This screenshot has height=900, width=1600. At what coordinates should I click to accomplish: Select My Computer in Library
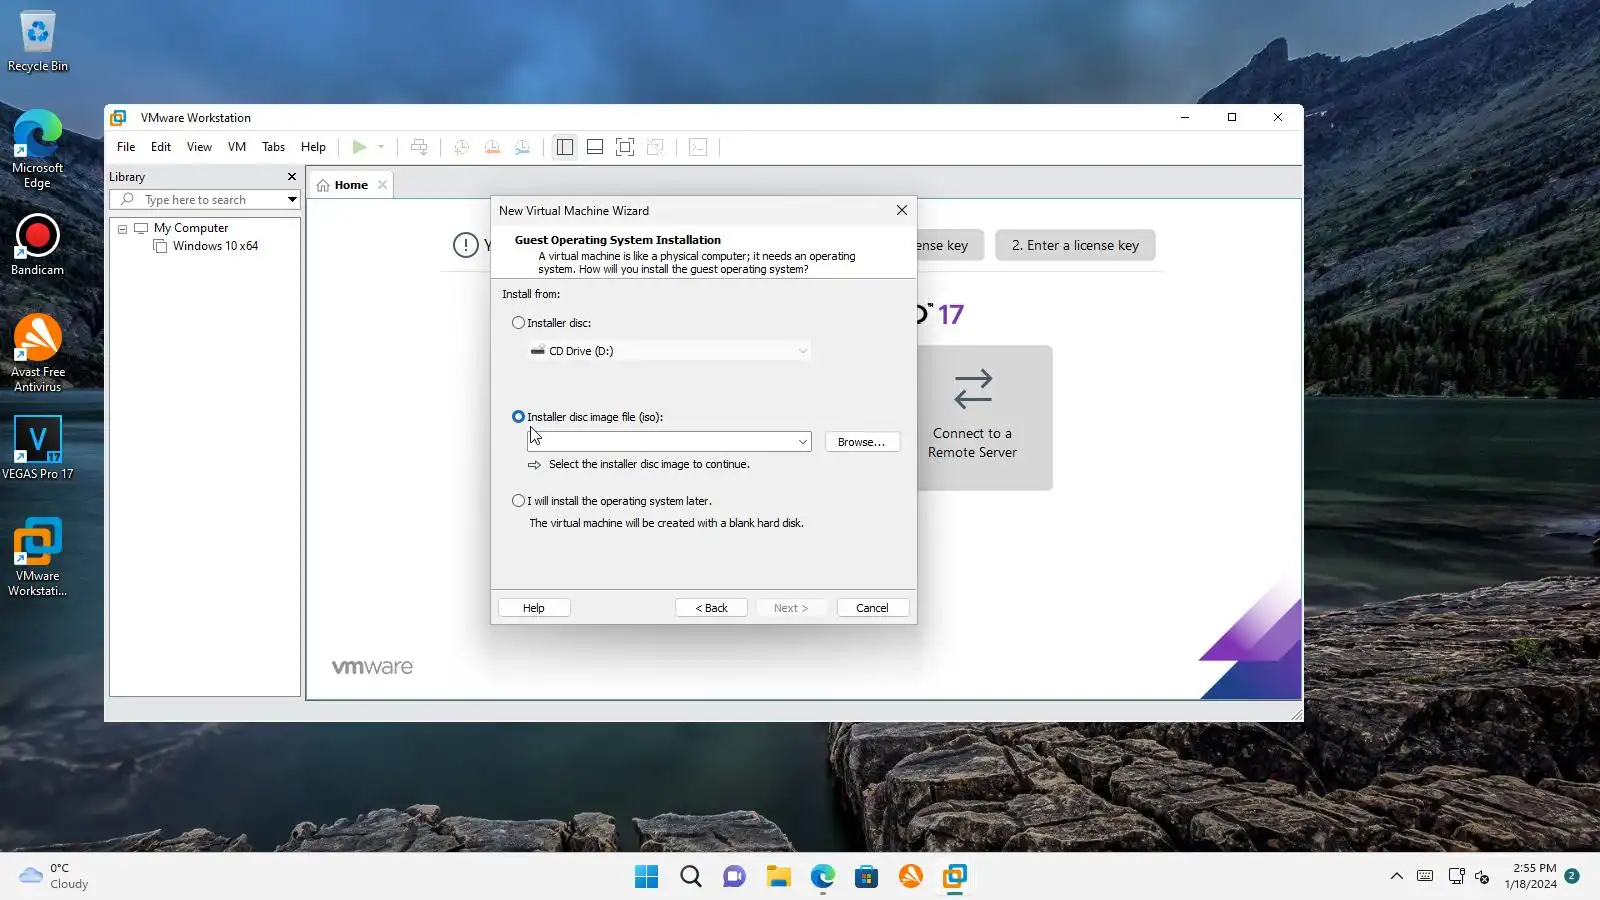tap(190, 228)
